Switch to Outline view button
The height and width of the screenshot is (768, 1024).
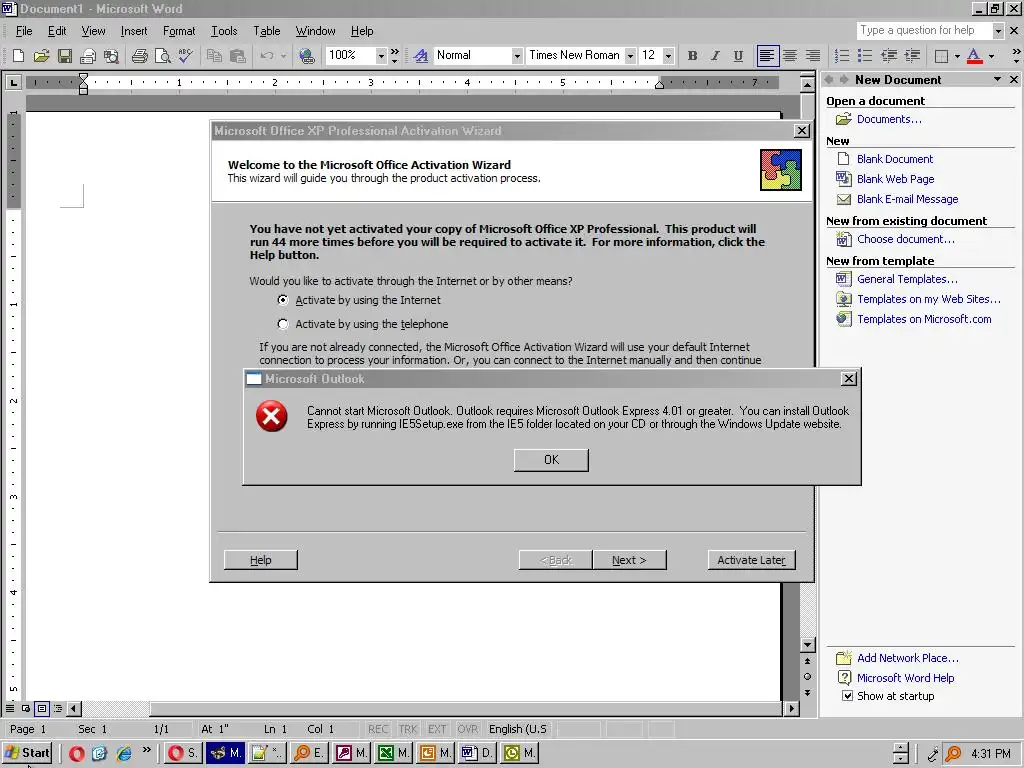click(58, 709)
